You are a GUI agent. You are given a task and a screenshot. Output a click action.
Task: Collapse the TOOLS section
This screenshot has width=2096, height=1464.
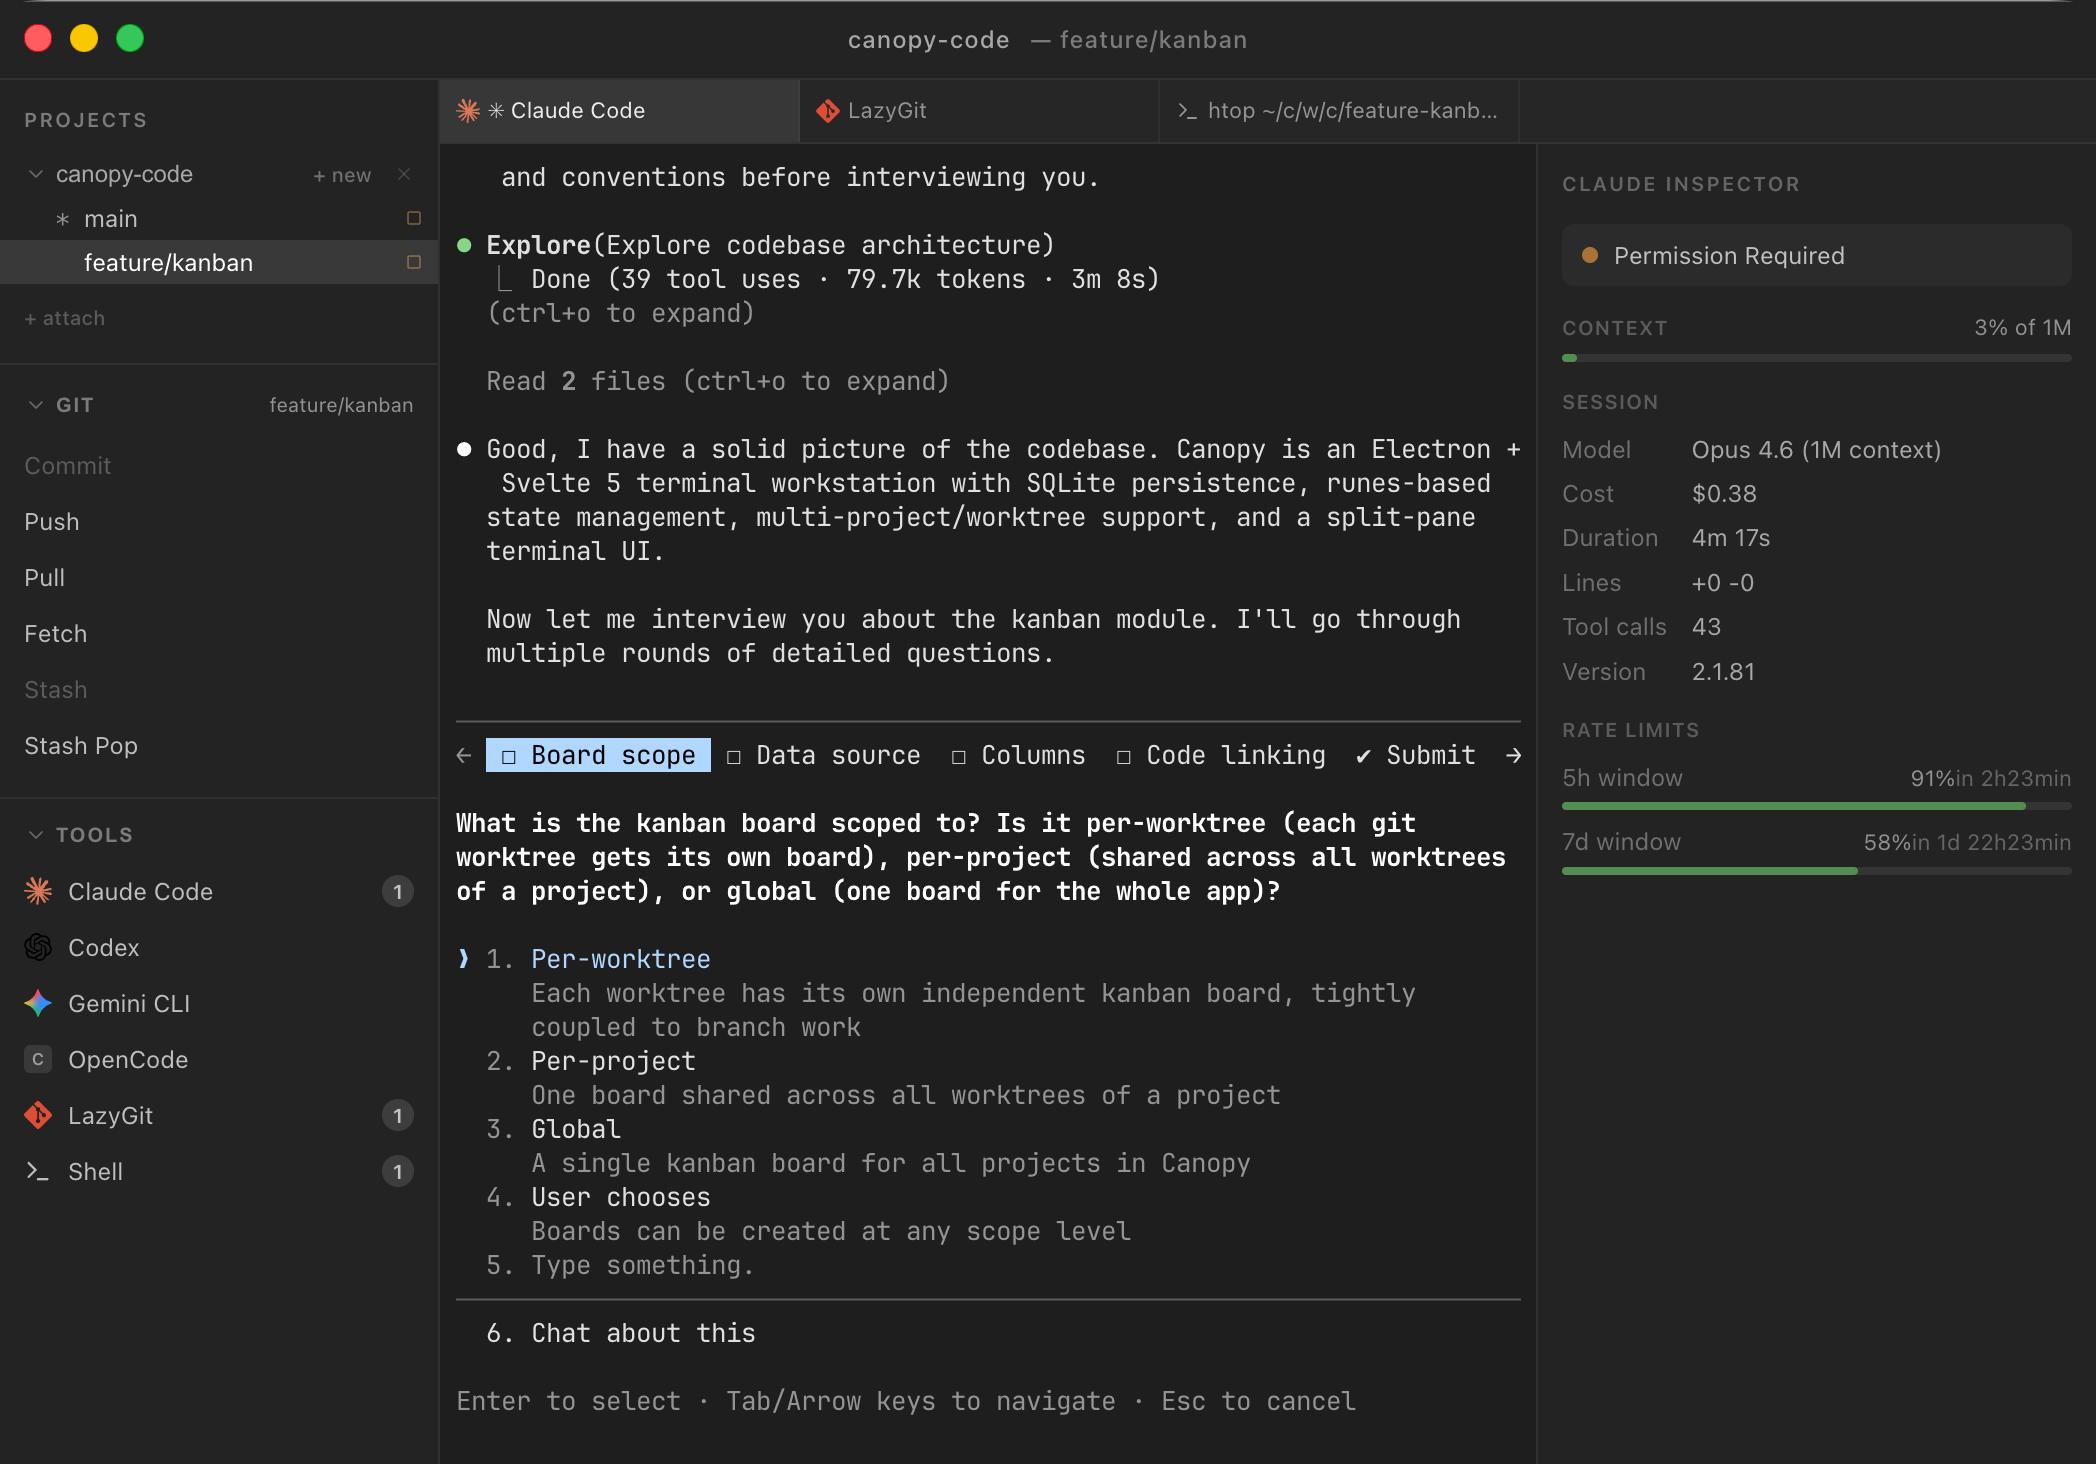[35, 834]
